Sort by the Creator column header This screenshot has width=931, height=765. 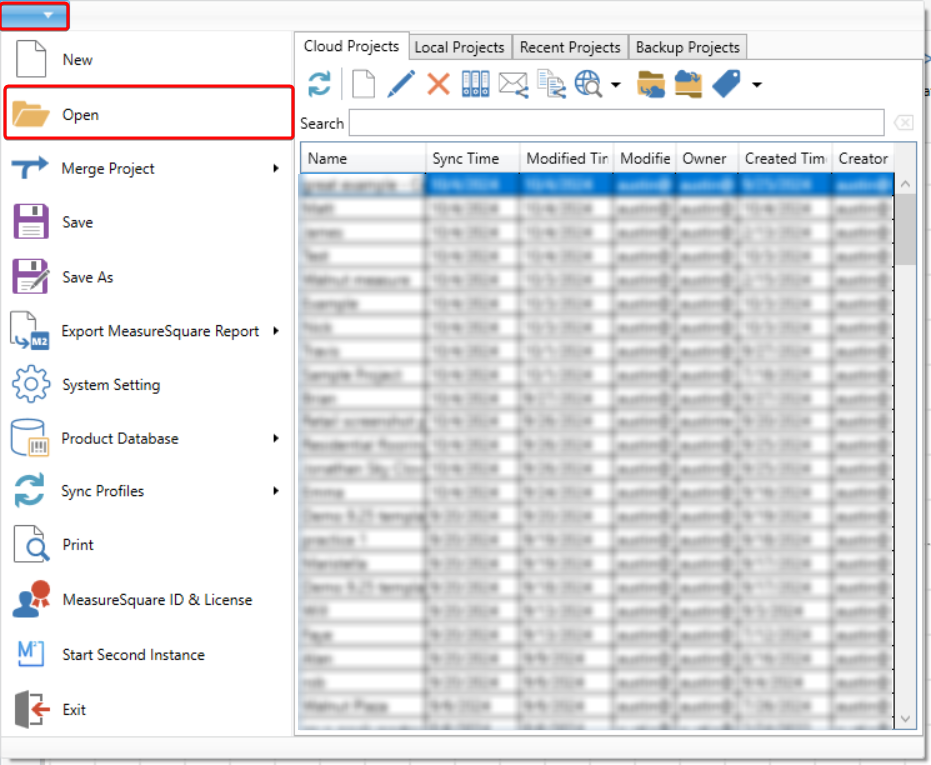point(863,159)
